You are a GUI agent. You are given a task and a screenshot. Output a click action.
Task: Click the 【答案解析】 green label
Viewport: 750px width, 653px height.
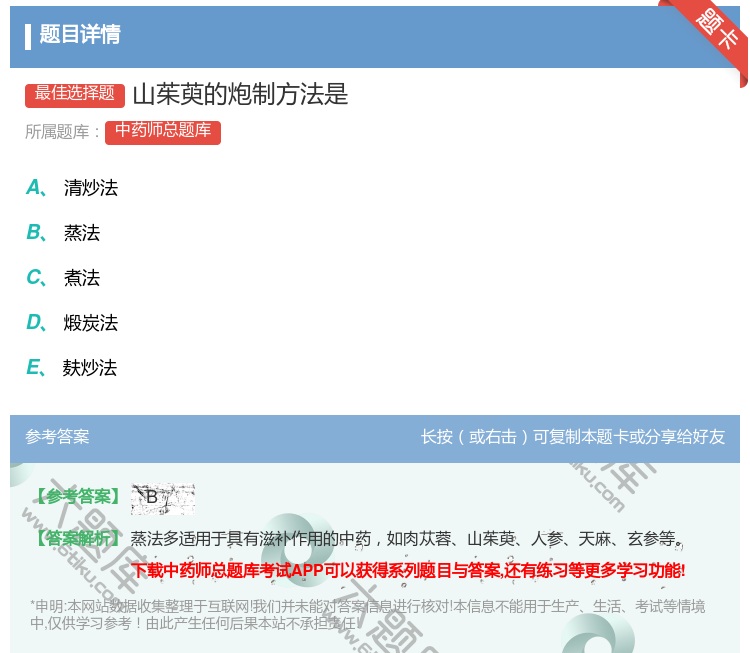point(79,539)
